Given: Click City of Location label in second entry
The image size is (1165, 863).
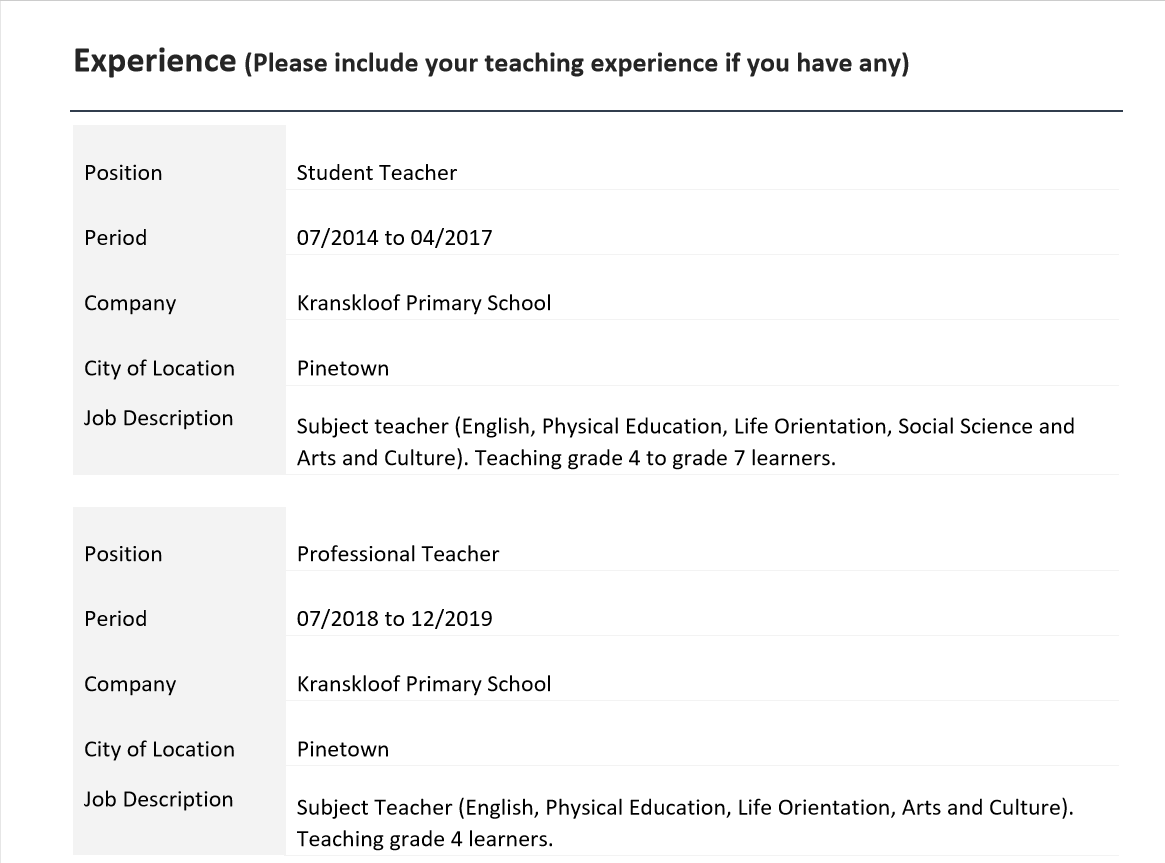Looking at the screenshot, I should (159, 749).
